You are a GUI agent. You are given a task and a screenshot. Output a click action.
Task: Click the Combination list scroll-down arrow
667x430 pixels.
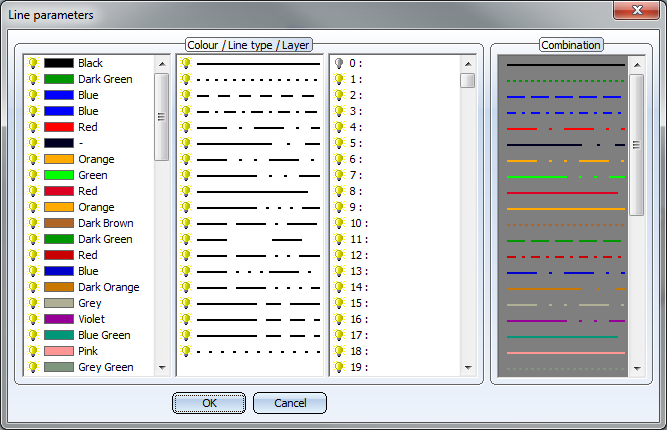(x=637, y=369)
